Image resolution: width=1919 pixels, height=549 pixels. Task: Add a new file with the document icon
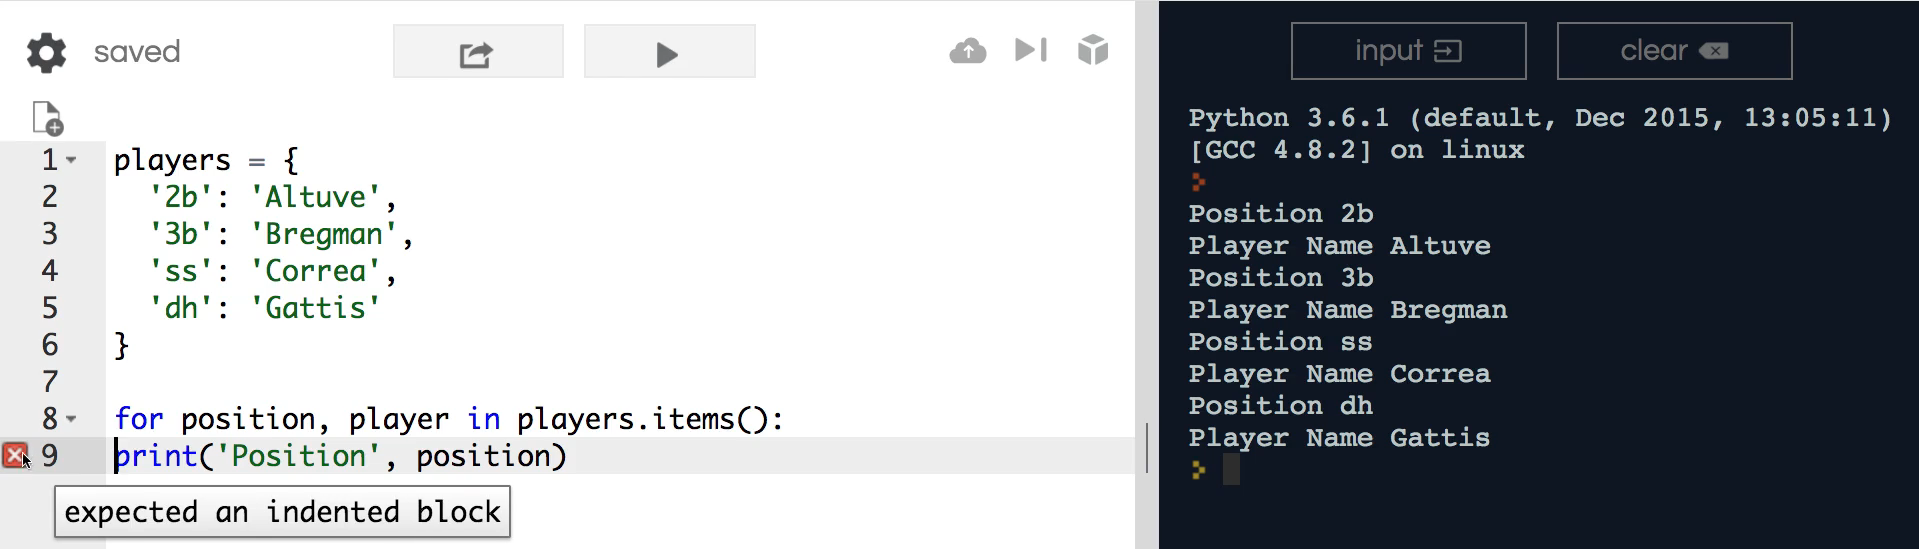point(47,118)
